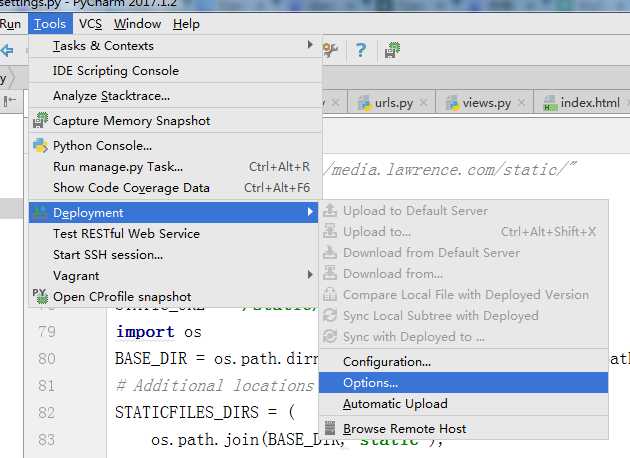The height and width of the screenshot is (458, 630).
Task: Select Capture Memory Snapshot
Action: point(175,121)
